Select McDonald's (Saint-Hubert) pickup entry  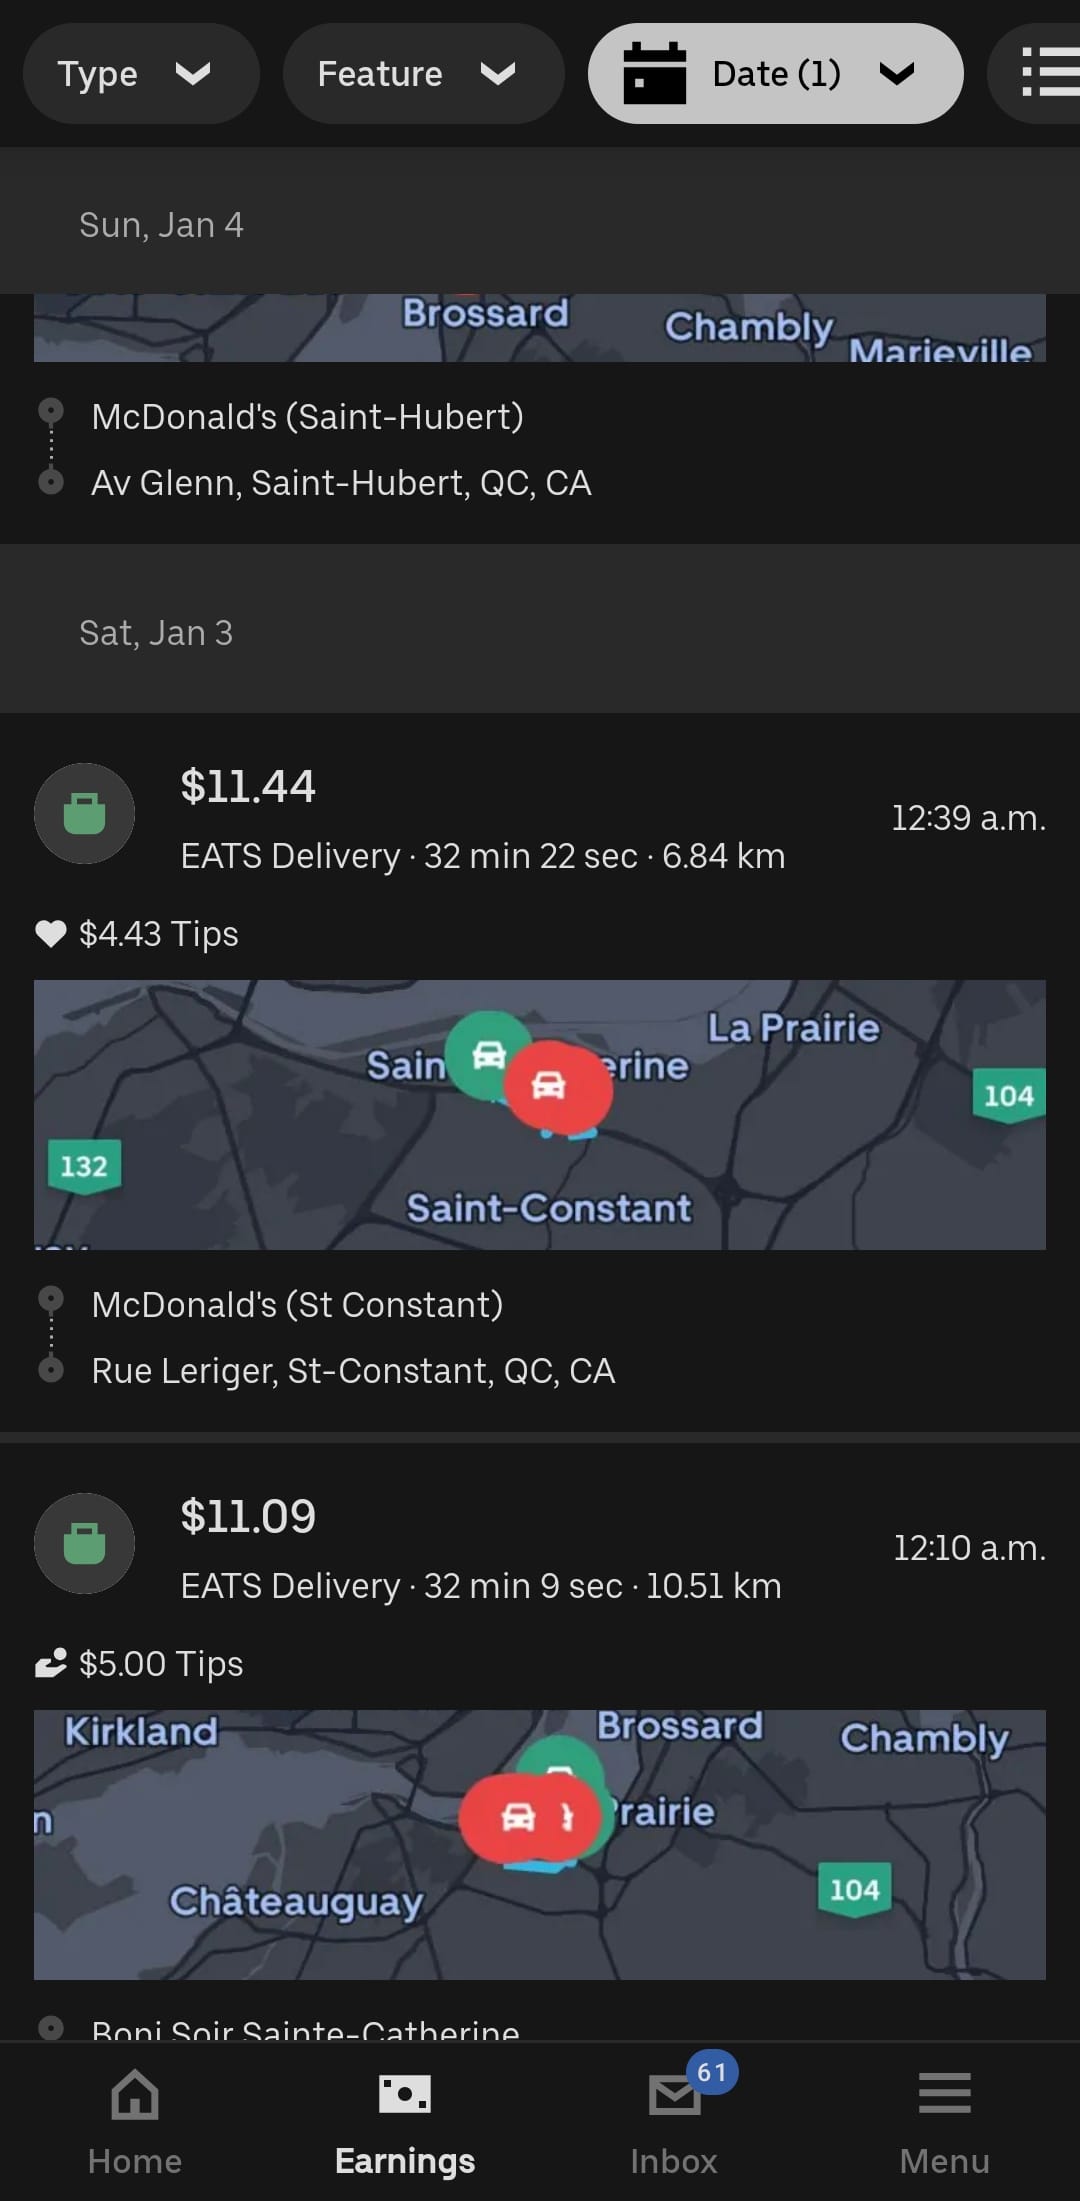pyautogui.click(x=307, y=417)
